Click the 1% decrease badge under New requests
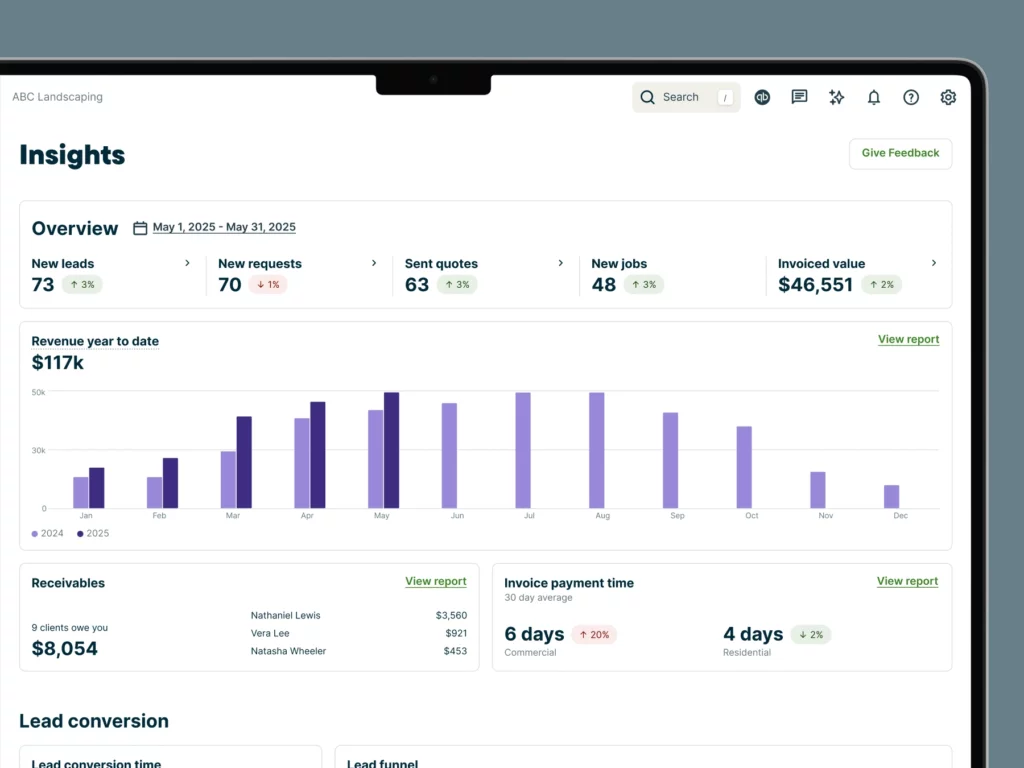This screenshot has height=768, width=1024. (x=268, y=285)
